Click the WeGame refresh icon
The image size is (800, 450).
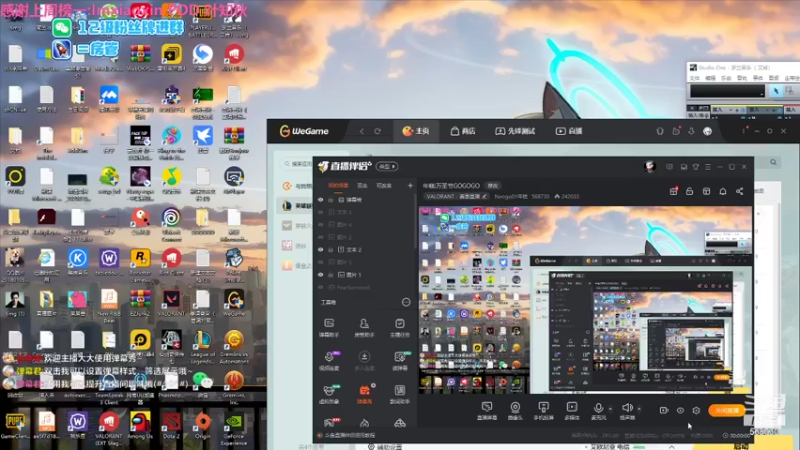[x=378, y=131]
